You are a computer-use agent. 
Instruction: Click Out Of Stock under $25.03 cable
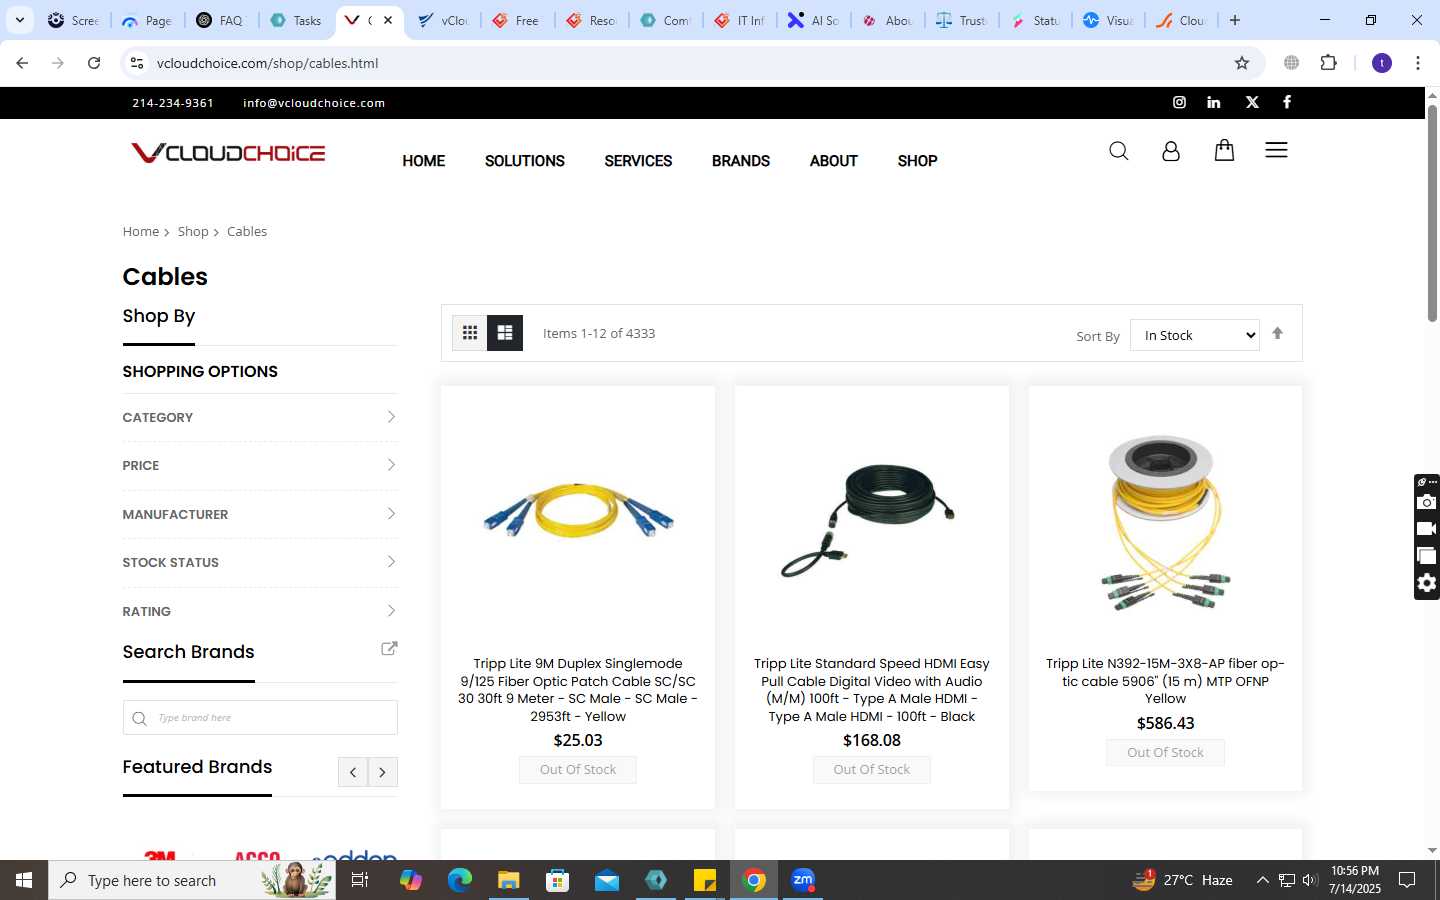[578, 770]
